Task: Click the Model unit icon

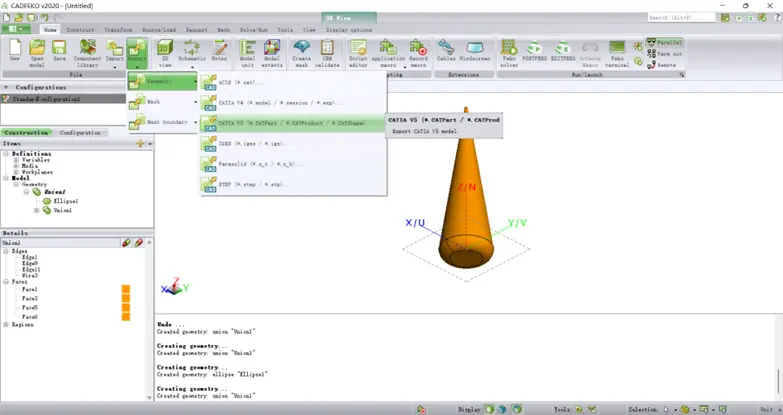Action: click(248, 52)
